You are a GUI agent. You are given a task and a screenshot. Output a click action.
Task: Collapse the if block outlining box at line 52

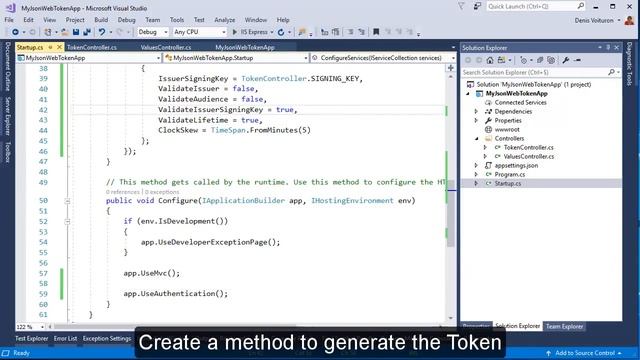67,222
